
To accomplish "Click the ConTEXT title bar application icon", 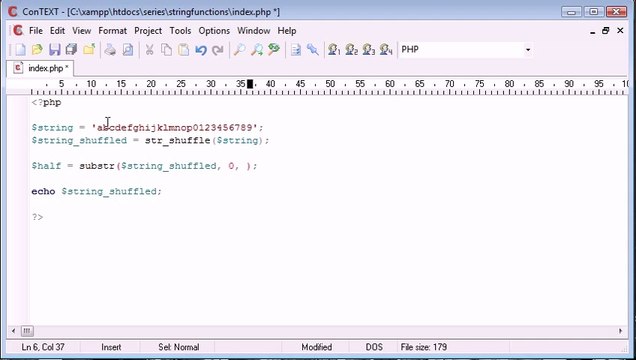I will point(13,11).
